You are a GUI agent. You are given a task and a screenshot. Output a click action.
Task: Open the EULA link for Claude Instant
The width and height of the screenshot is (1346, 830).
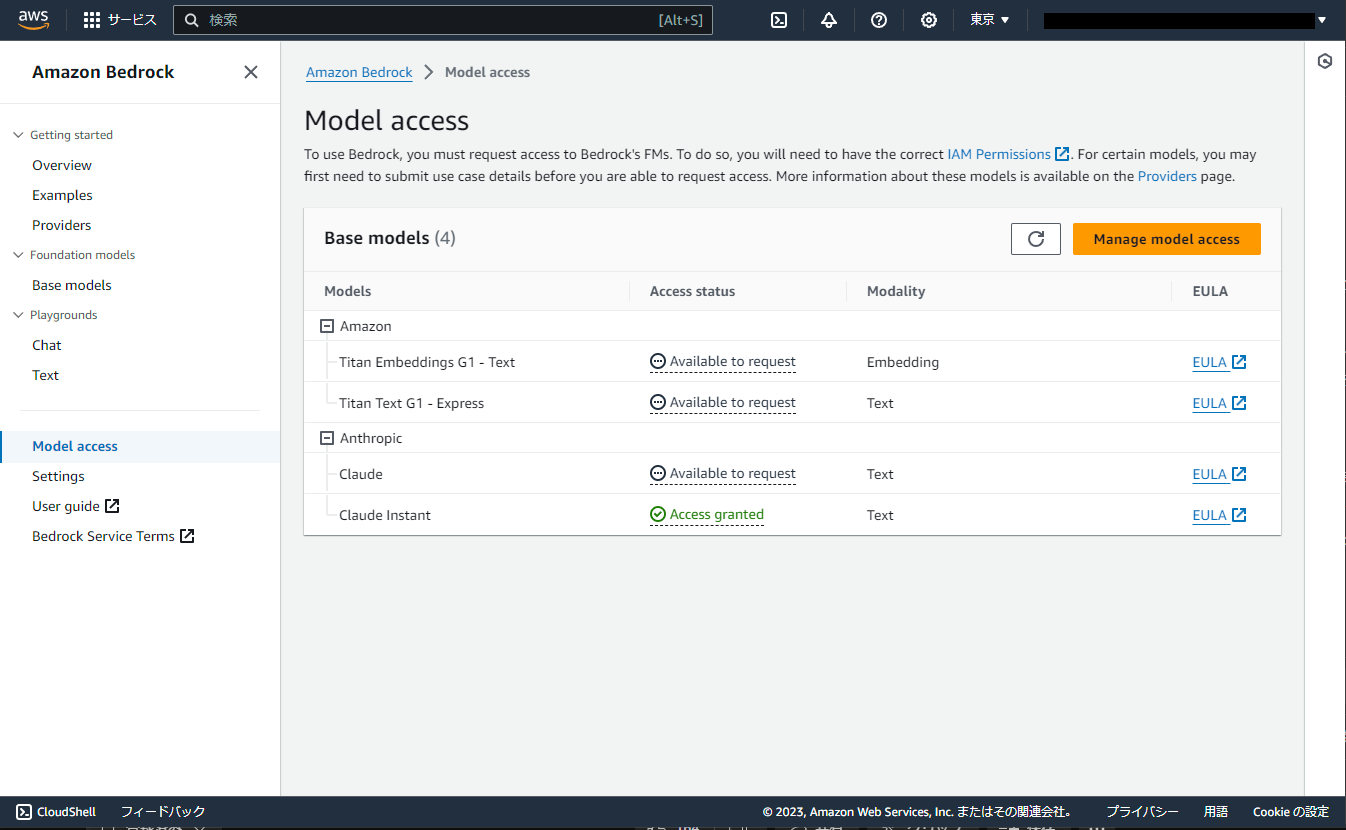pos(1209,515)
